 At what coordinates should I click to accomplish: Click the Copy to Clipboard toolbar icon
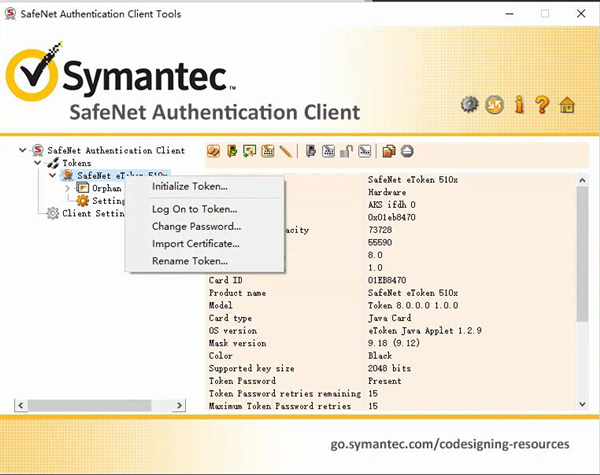tap(389, 151)
